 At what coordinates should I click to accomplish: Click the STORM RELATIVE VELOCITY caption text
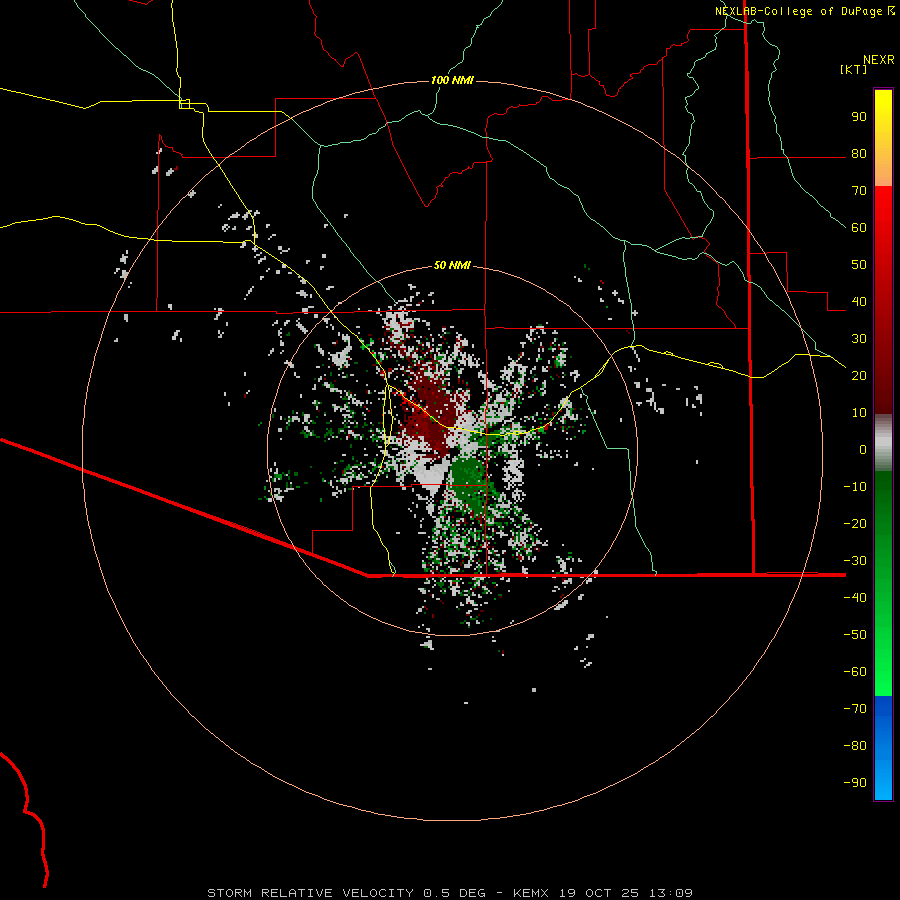[311, 893]
